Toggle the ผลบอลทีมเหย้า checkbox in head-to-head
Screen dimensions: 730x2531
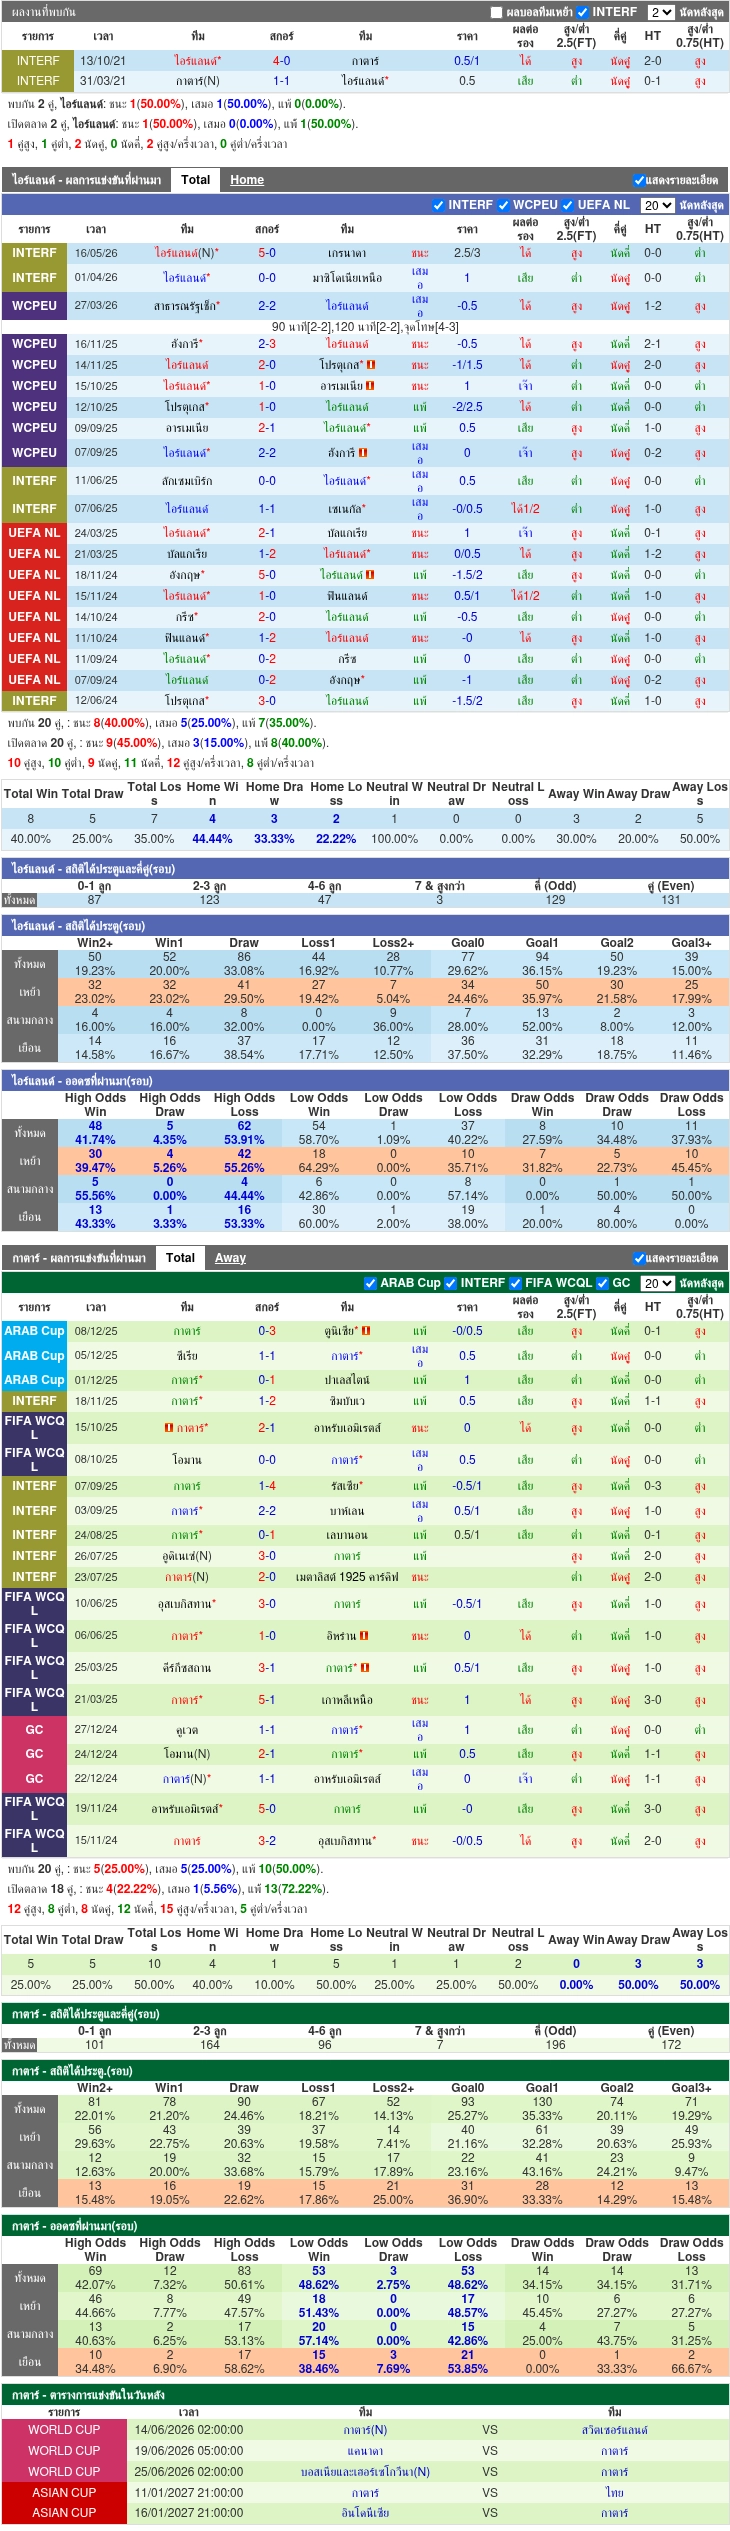tap(496, 12)
